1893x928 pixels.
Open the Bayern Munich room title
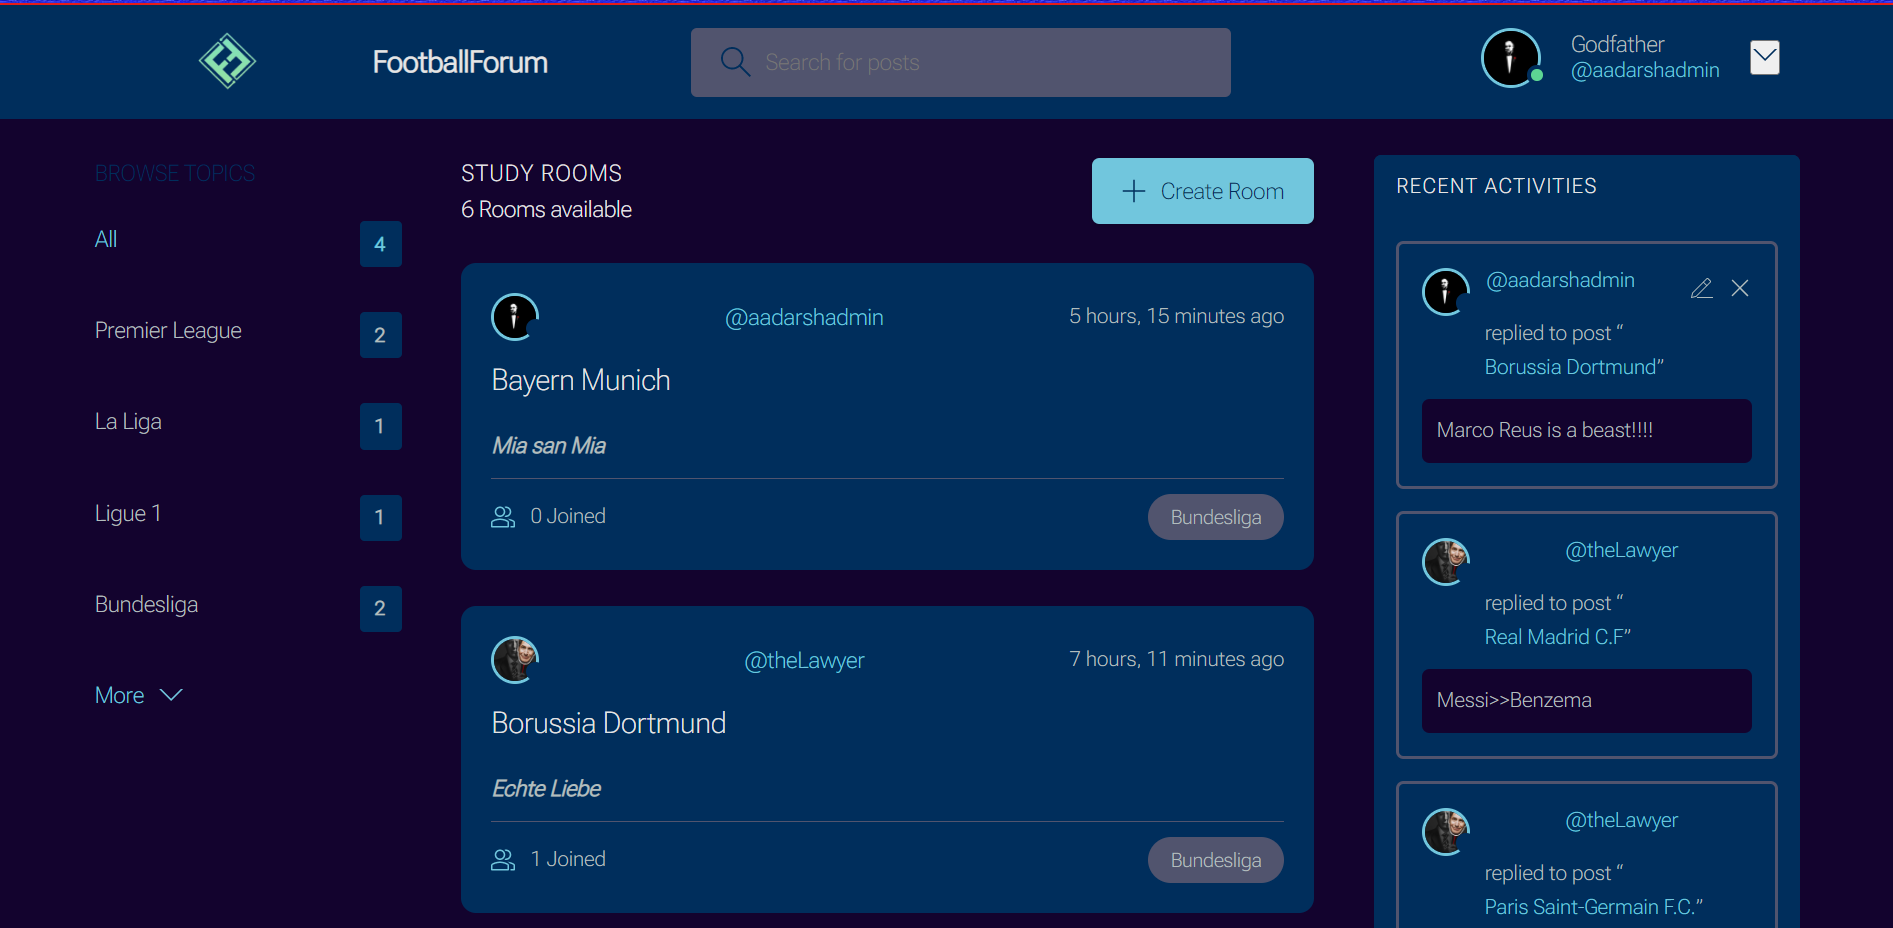[x=581, y=380]
